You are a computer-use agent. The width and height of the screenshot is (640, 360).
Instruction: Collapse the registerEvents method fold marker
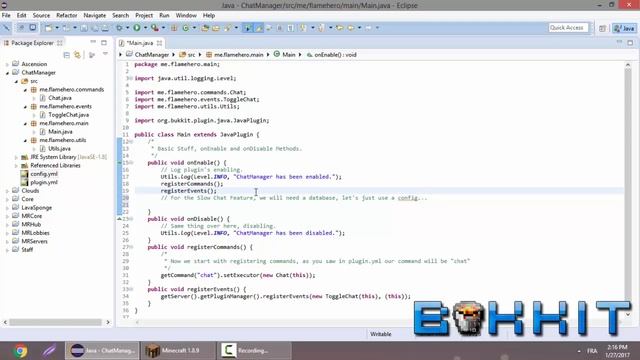[131, 289]
